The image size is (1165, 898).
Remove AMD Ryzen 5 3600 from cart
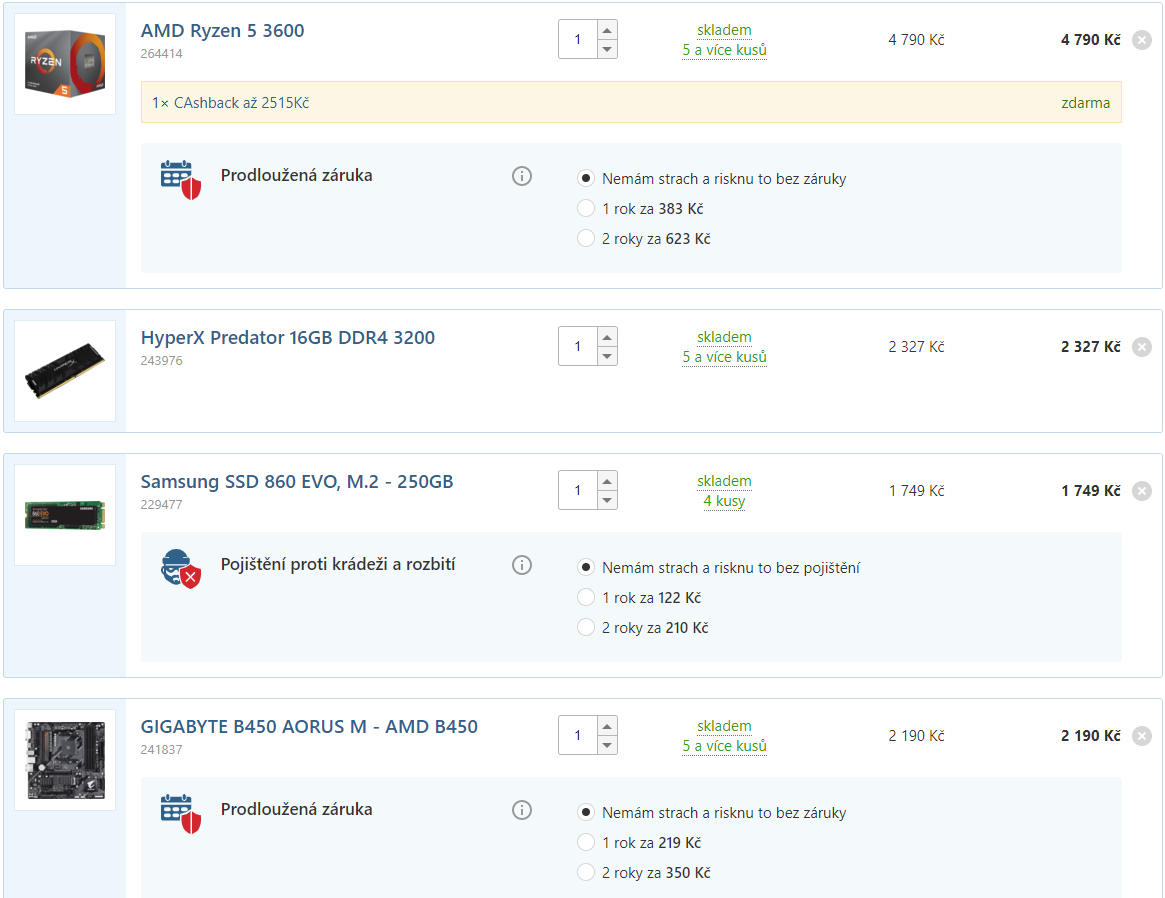click(x=1142, y=40)
